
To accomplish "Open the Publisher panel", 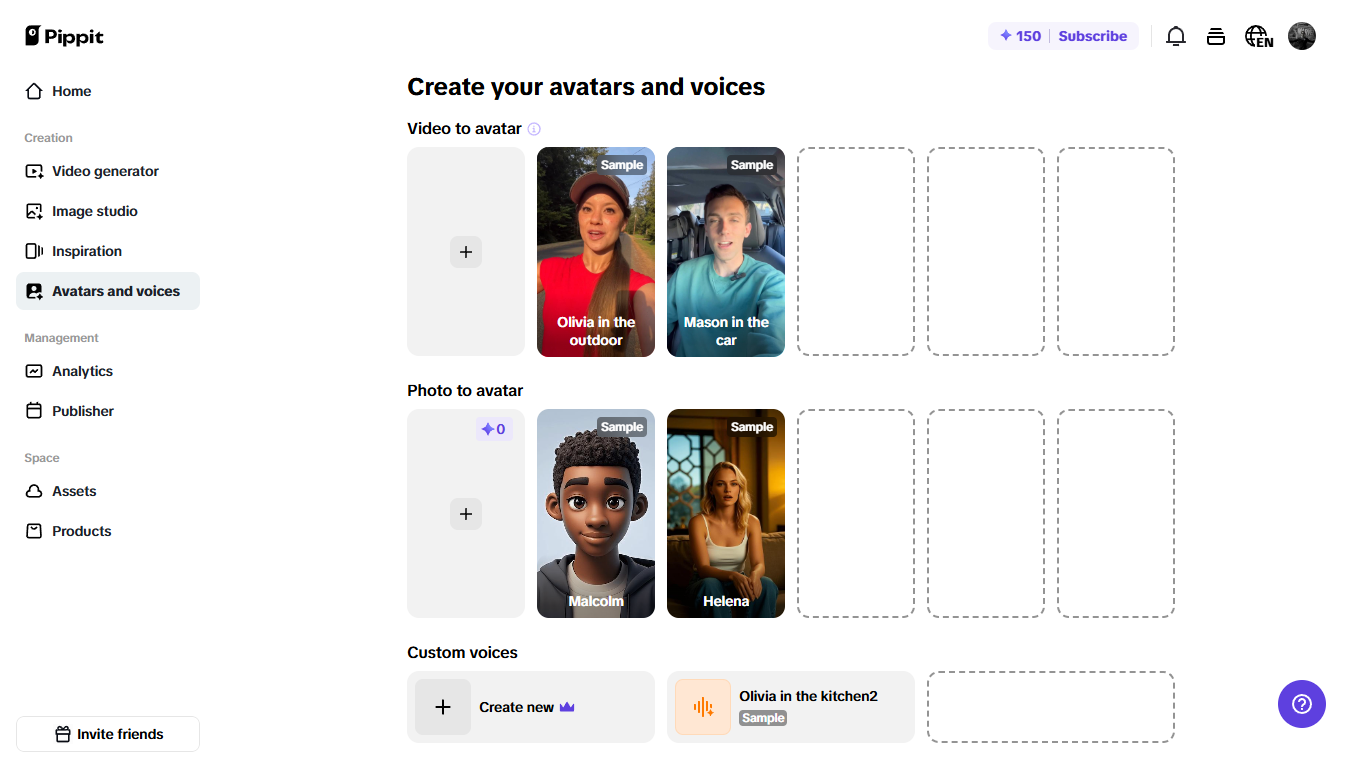I will point(83,411).
